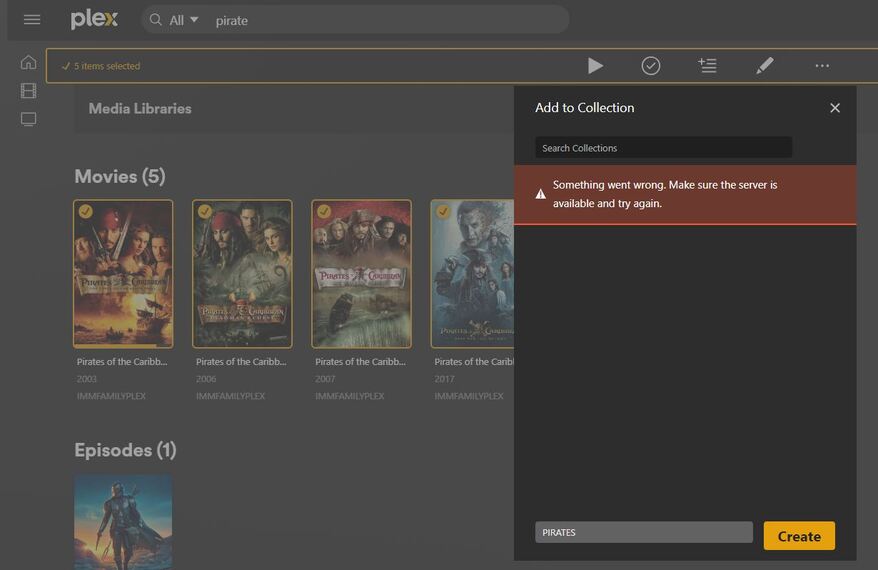
Task: Click the year 2017 text
Action: tap(445, 379)
